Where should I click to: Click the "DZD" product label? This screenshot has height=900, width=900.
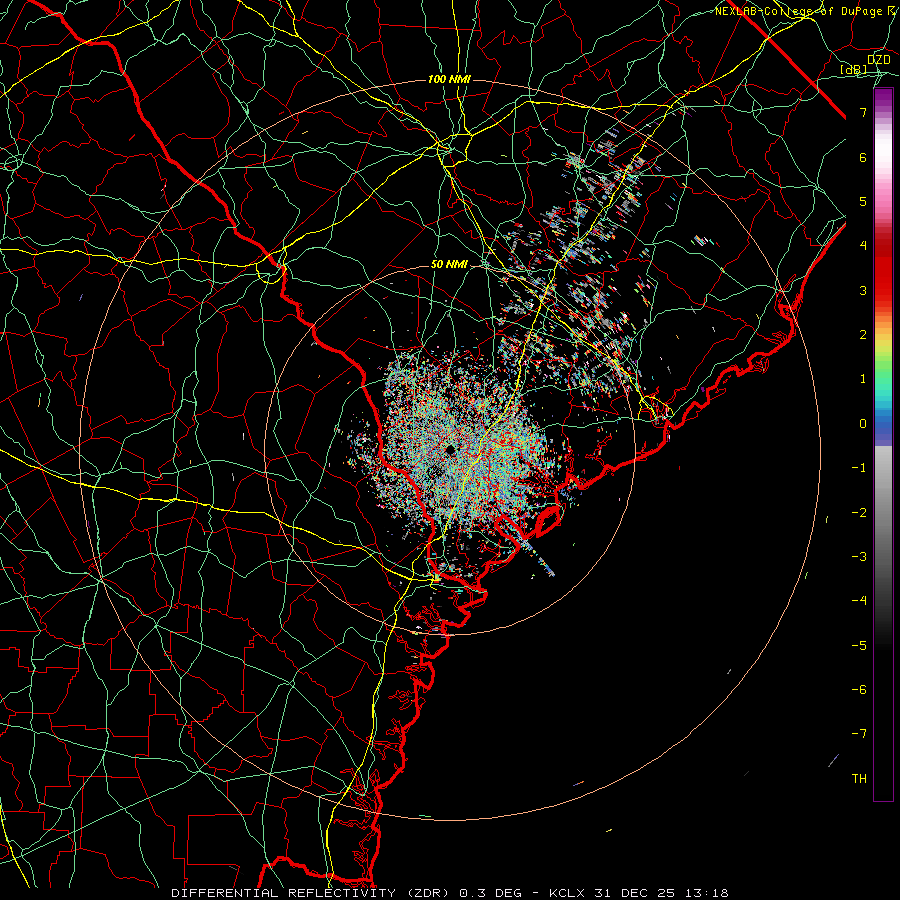pos(878,60)
